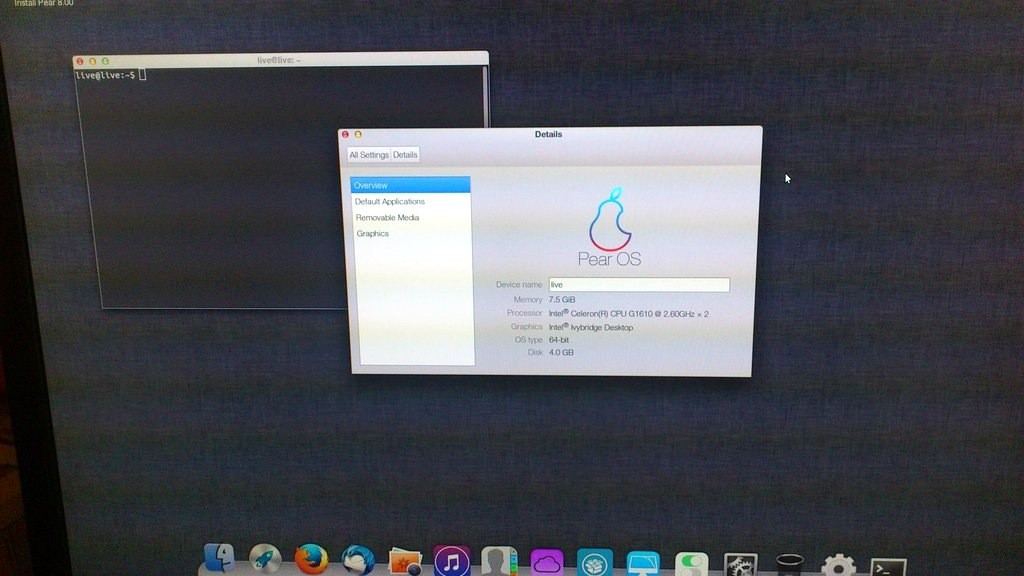The width and height of the screenshot is (1024, 576).
Task: Open the trash can in the dock
Action: (789, 564)
